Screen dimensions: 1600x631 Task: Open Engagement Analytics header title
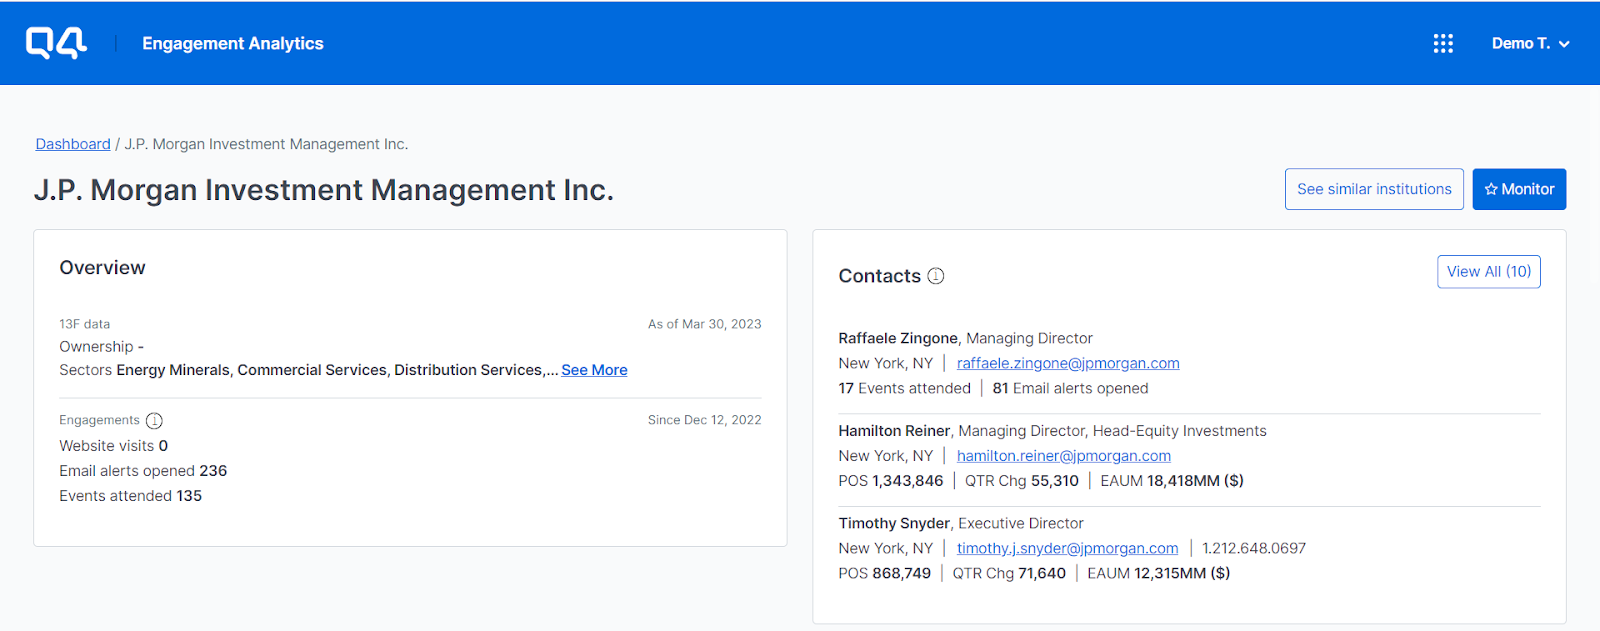pyautogui.click(x=233, y=43)
